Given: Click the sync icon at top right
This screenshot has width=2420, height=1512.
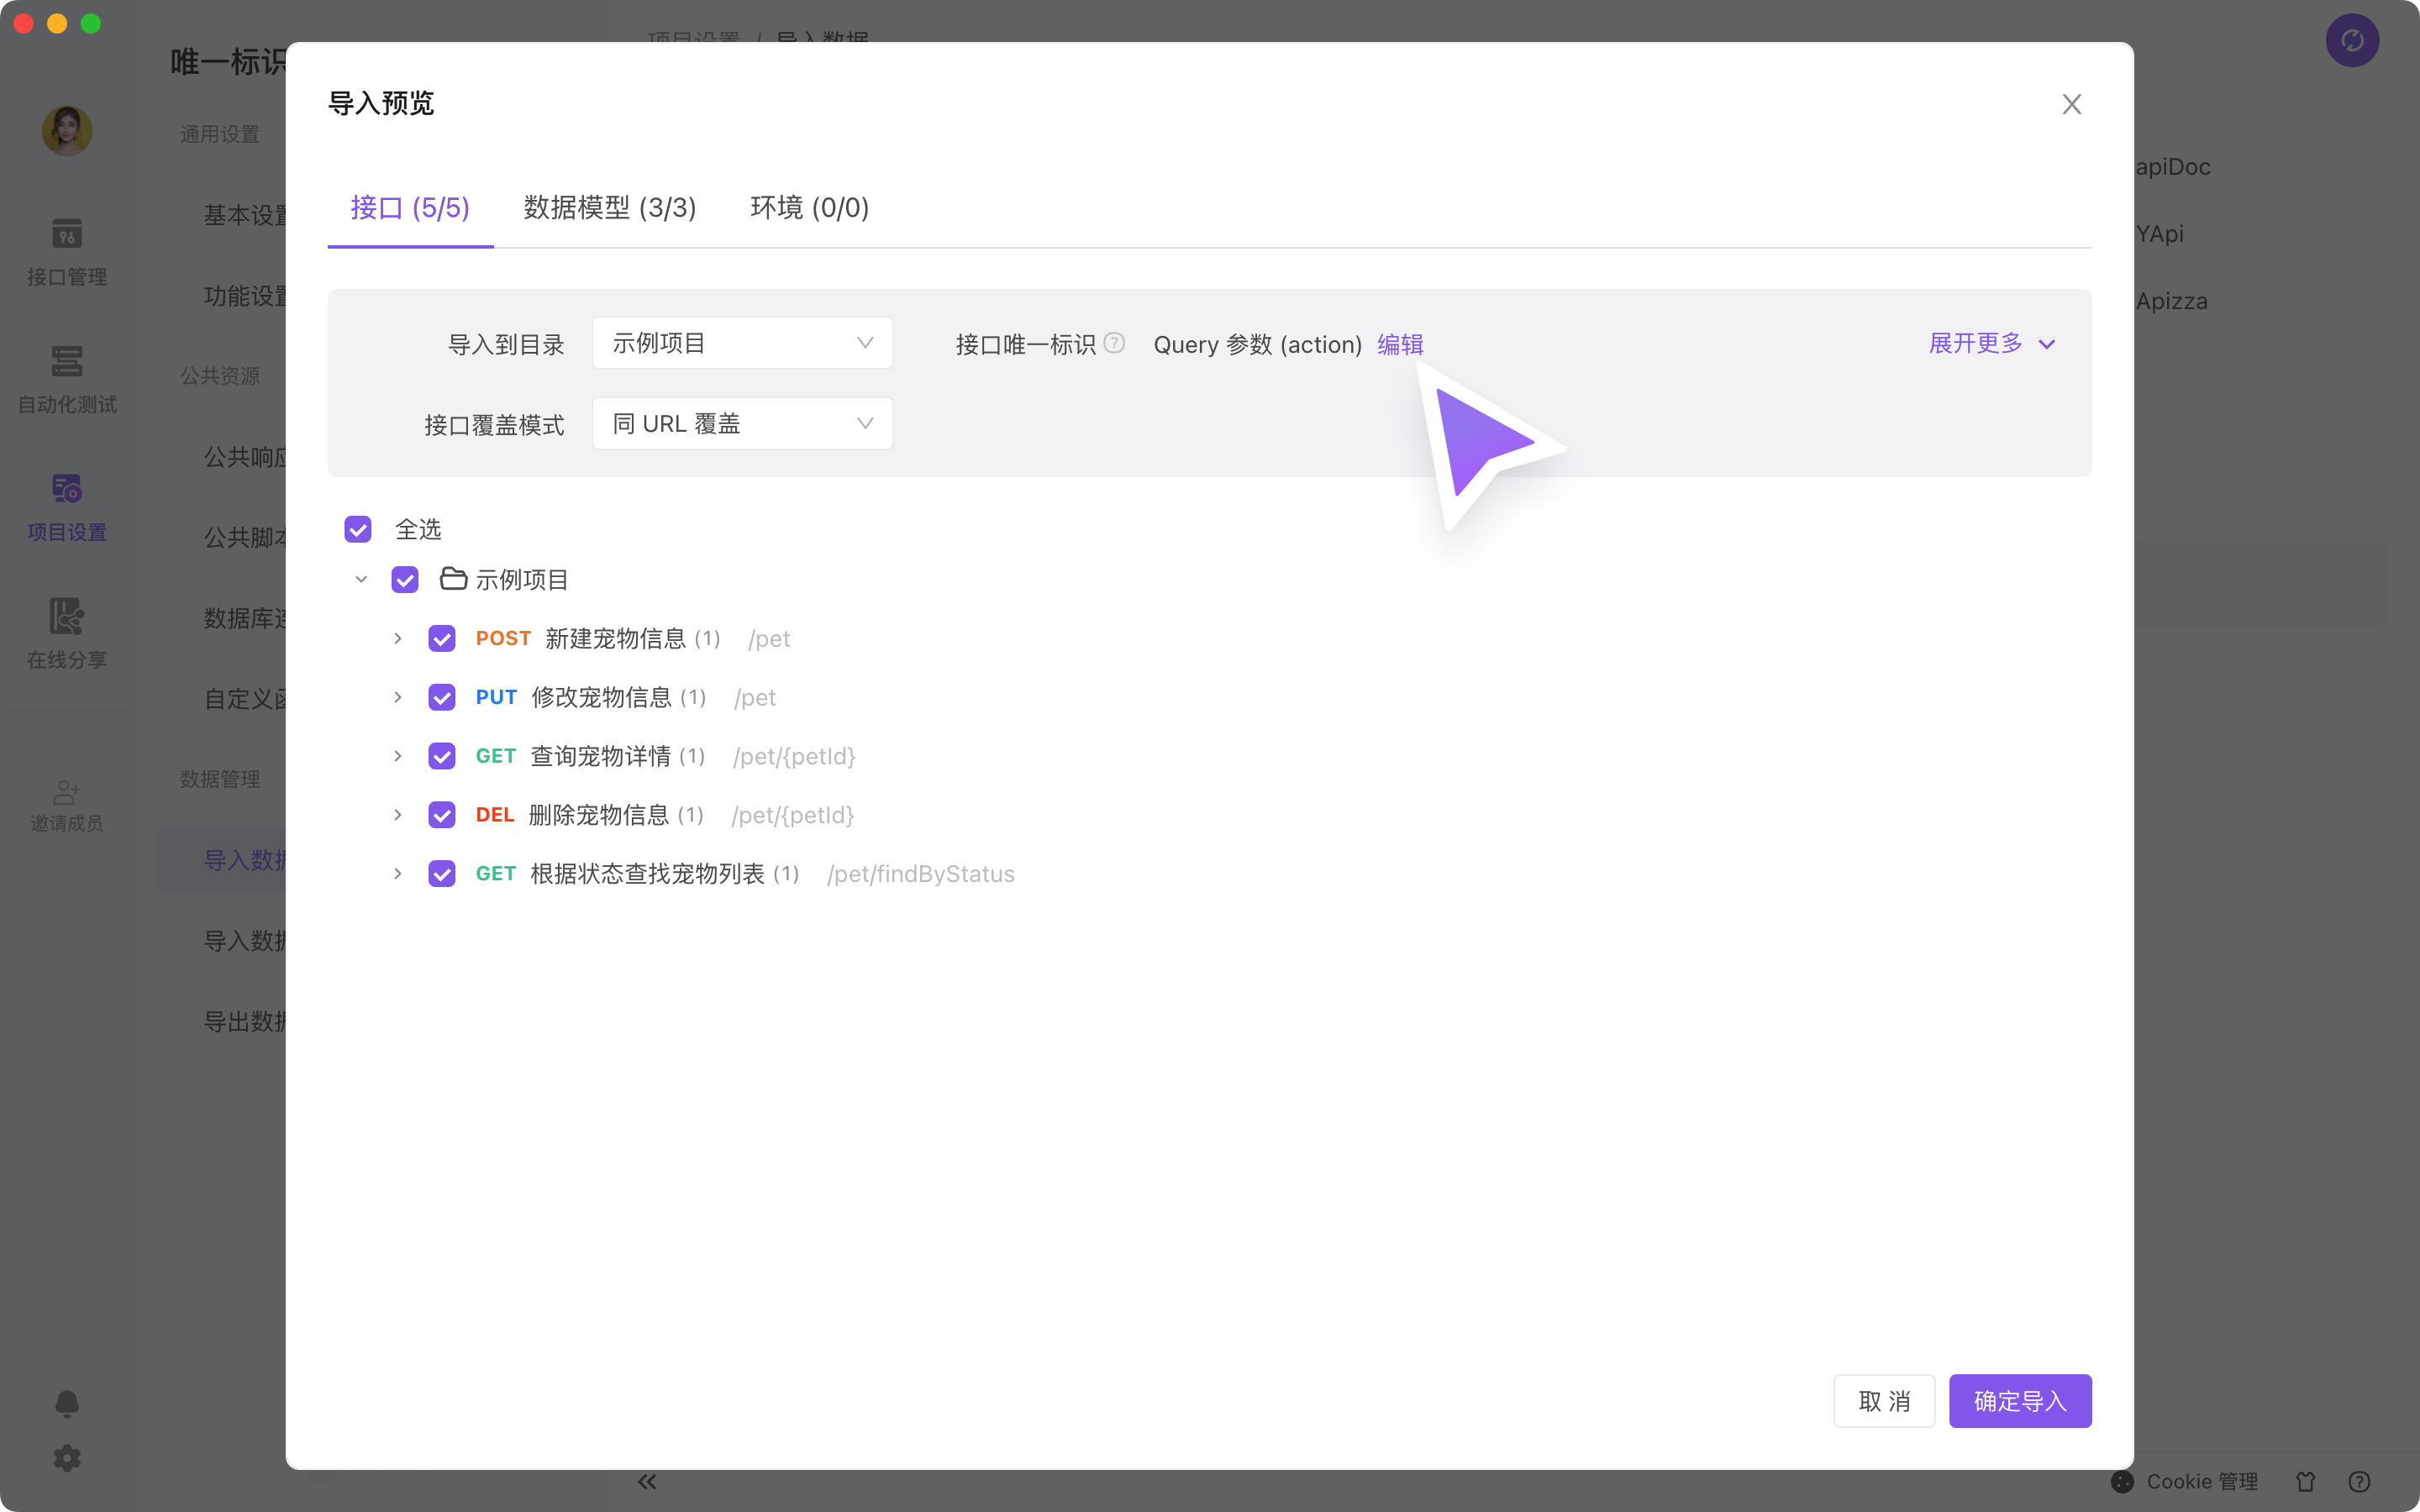Looking at the screenshot, I should tap(2352, 40).
